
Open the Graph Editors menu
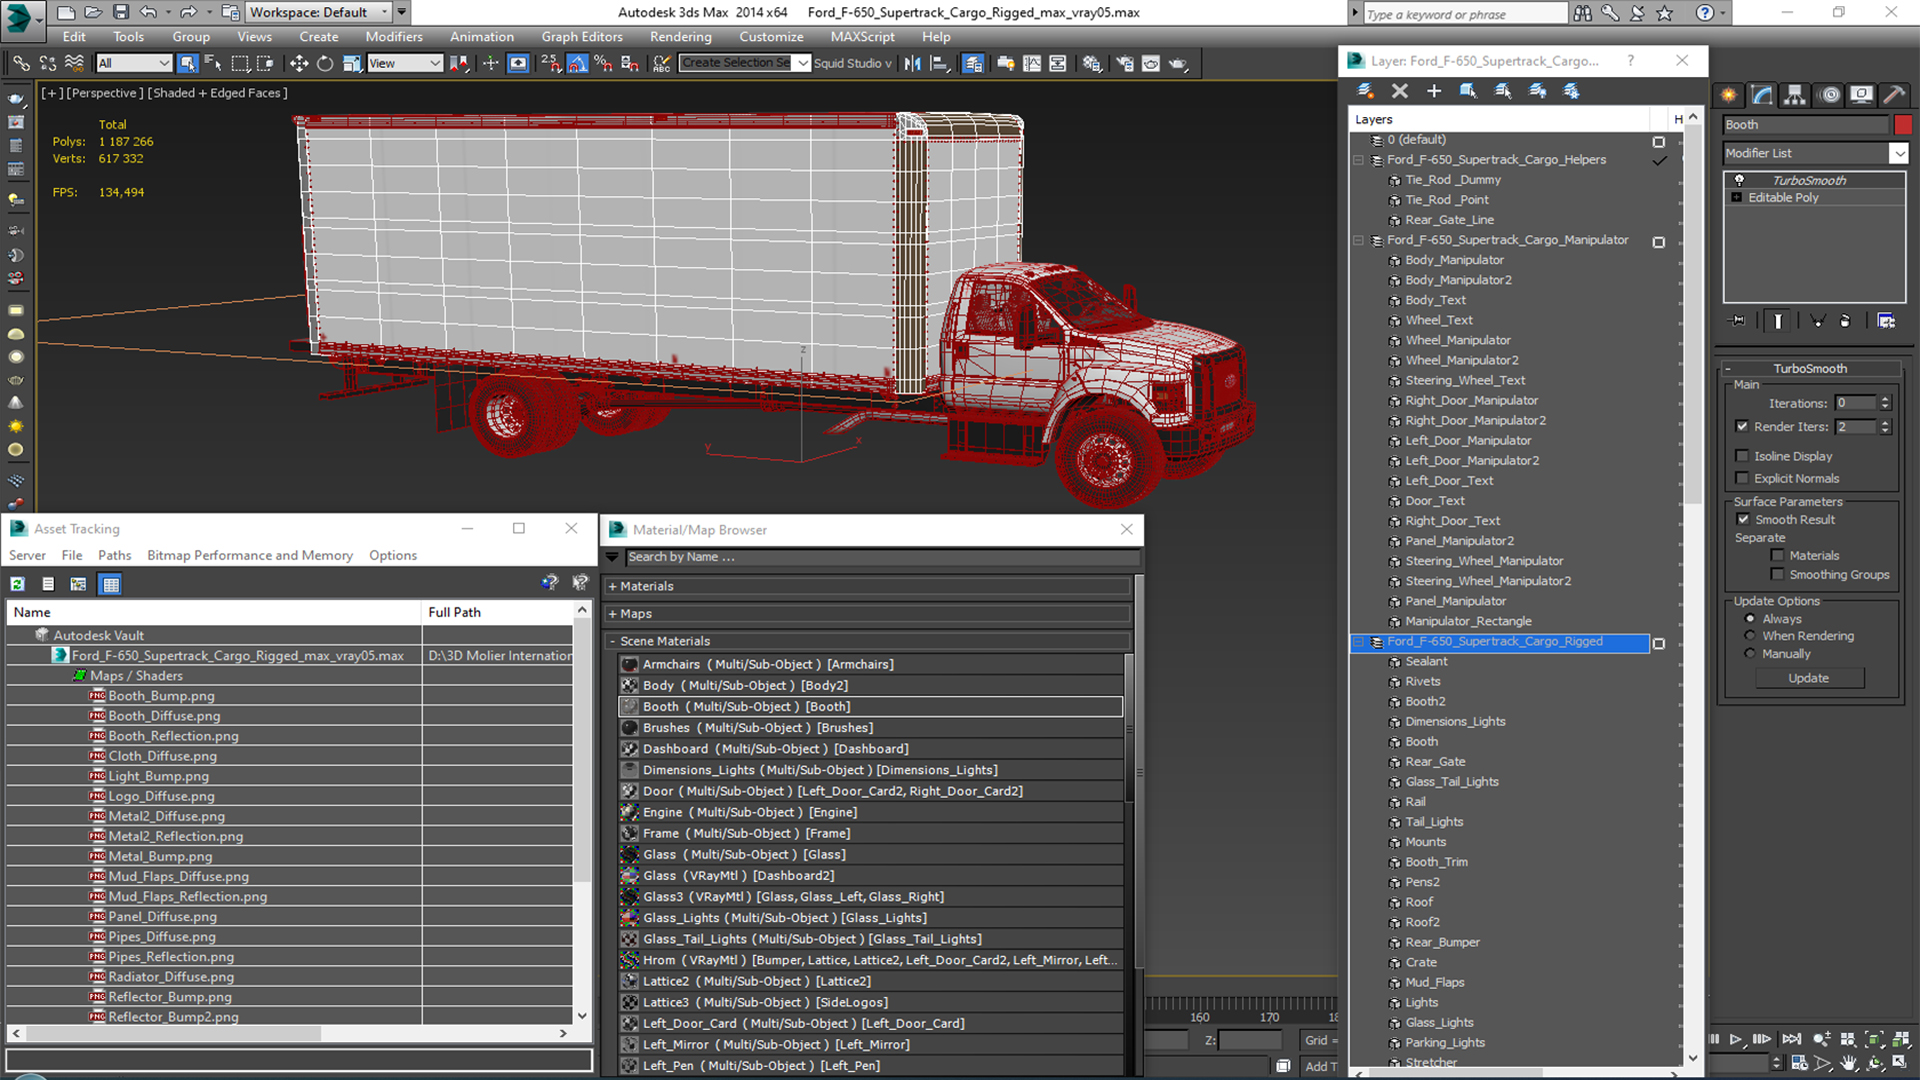[582, 37]
